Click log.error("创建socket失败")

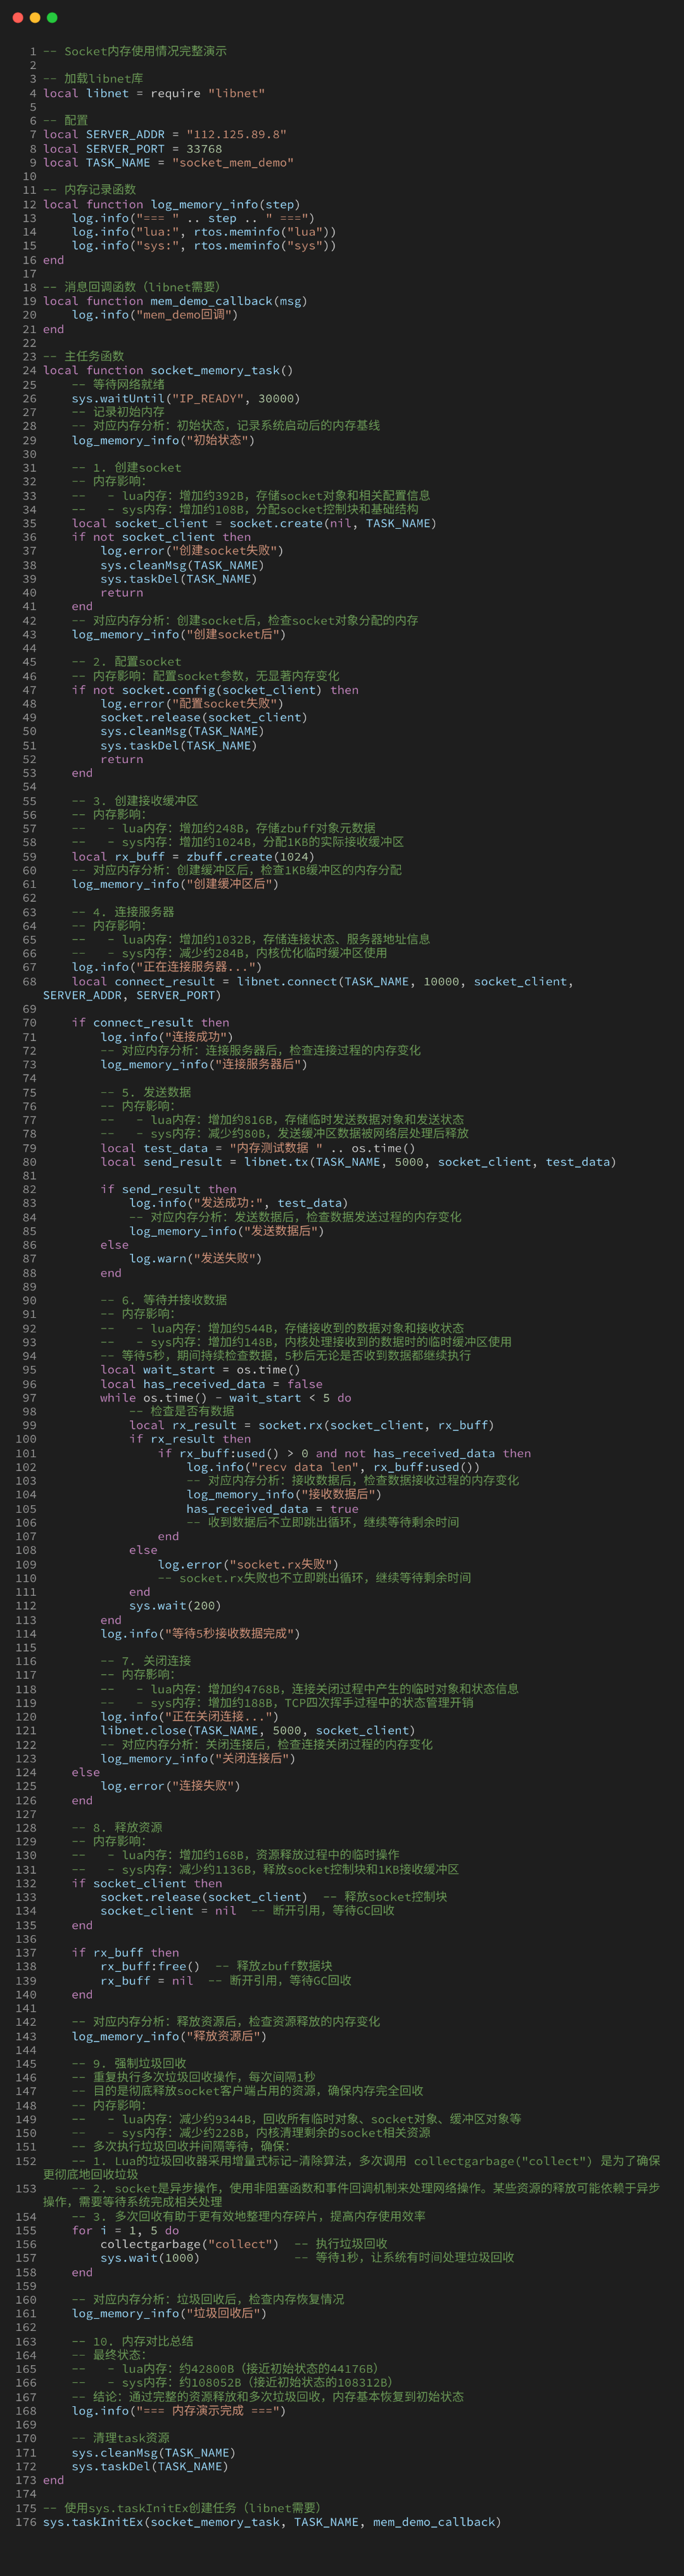point(192,551)
